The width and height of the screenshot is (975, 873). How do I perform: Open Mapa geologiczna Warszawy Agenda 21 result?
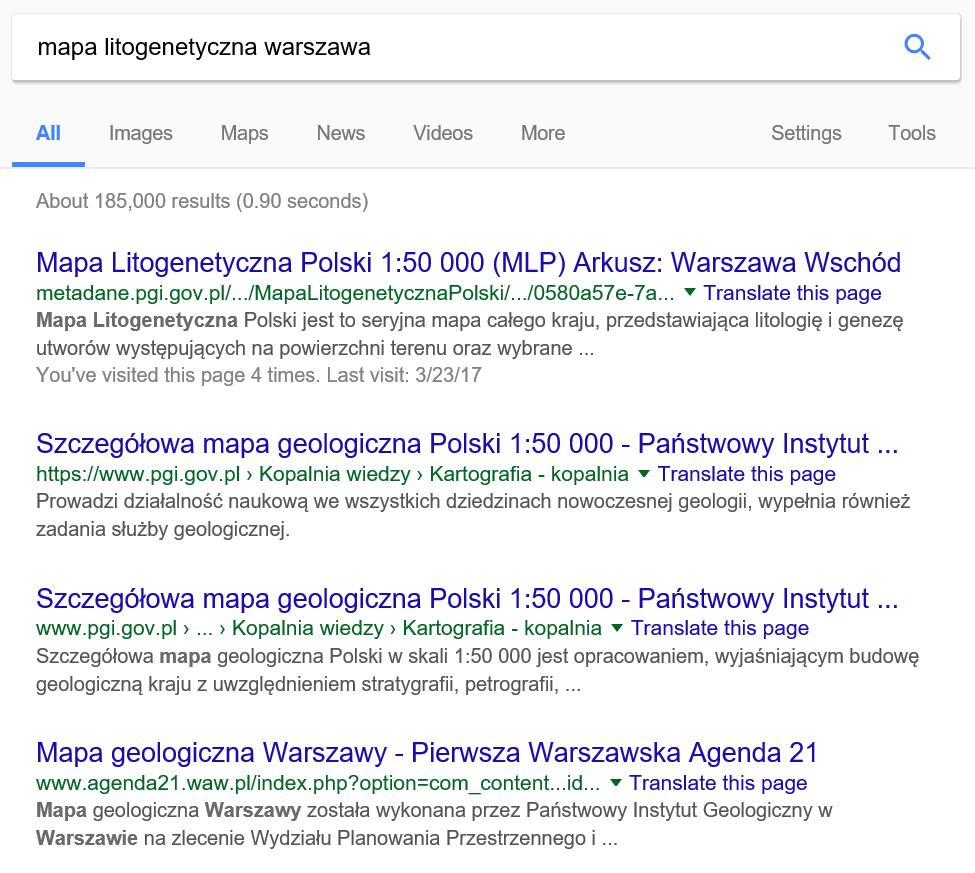point(427,753)
